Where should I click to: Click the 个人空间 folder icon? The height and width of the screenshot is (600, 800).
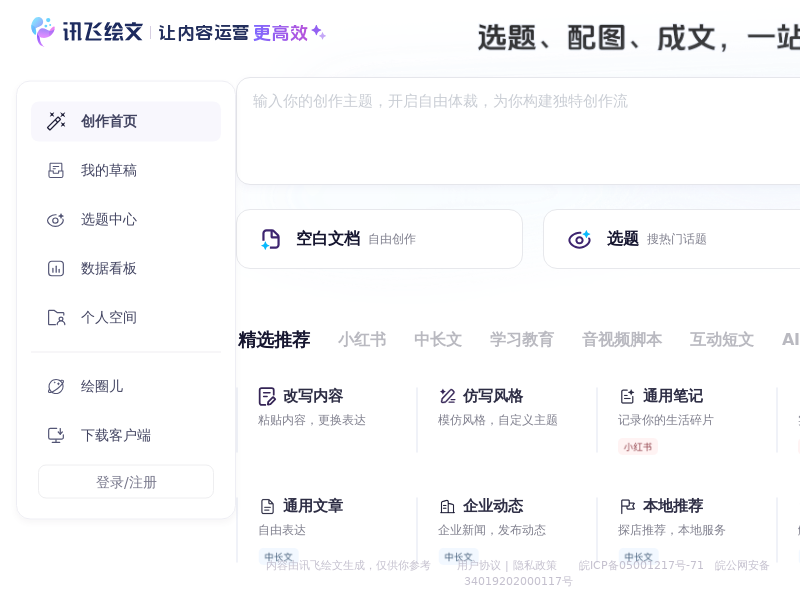click(56, 317)
